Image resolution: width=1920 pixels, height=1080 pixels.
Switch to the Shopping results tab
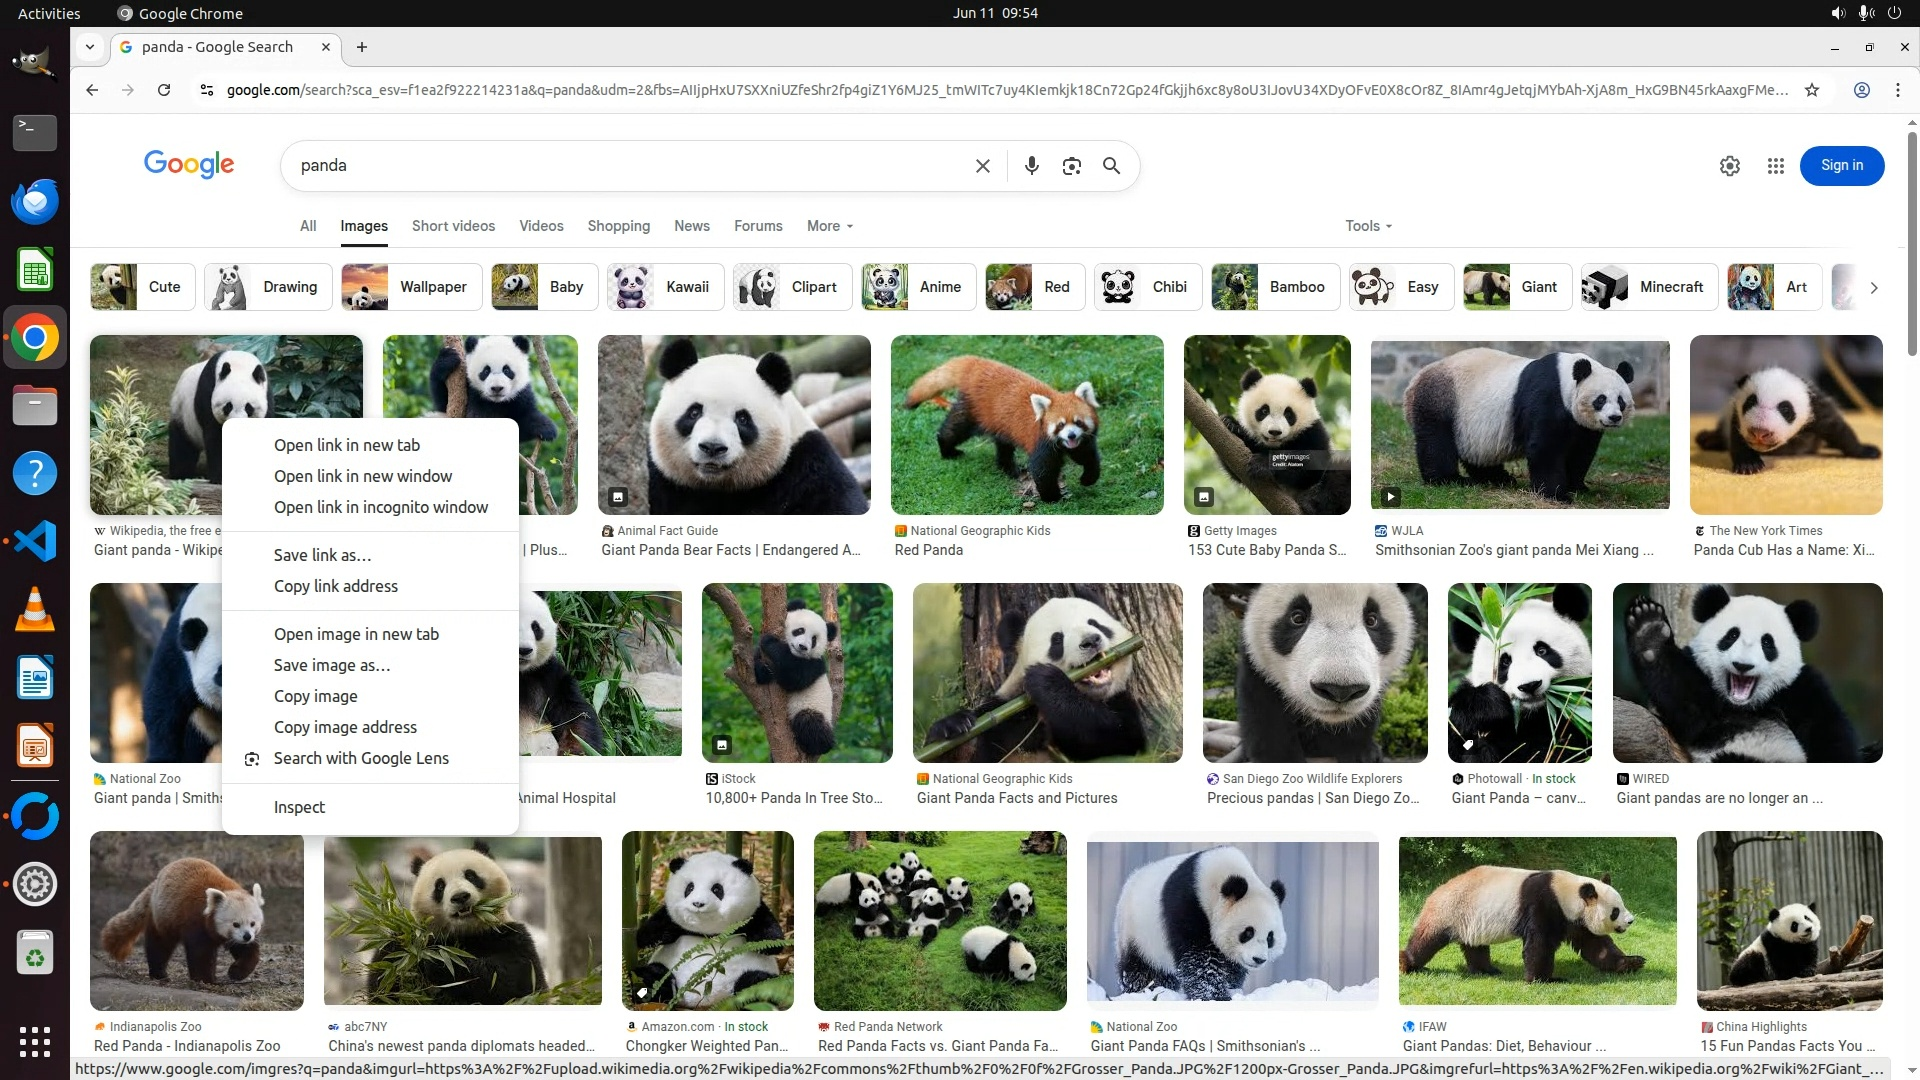618,226
